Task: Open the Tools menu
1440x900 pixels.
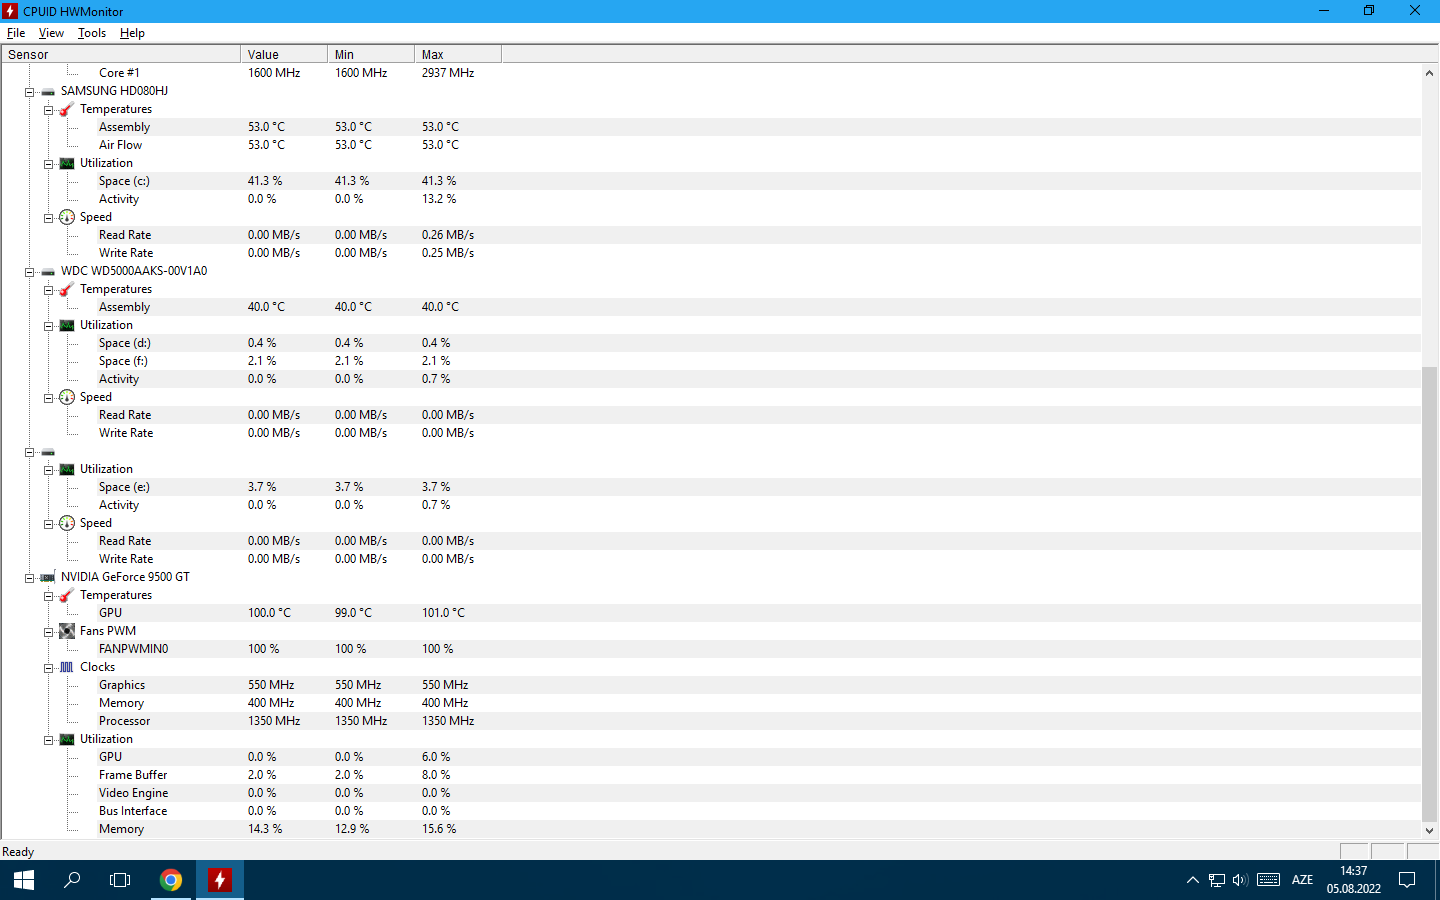Action: pyautogui.click(x=92, y=33)
